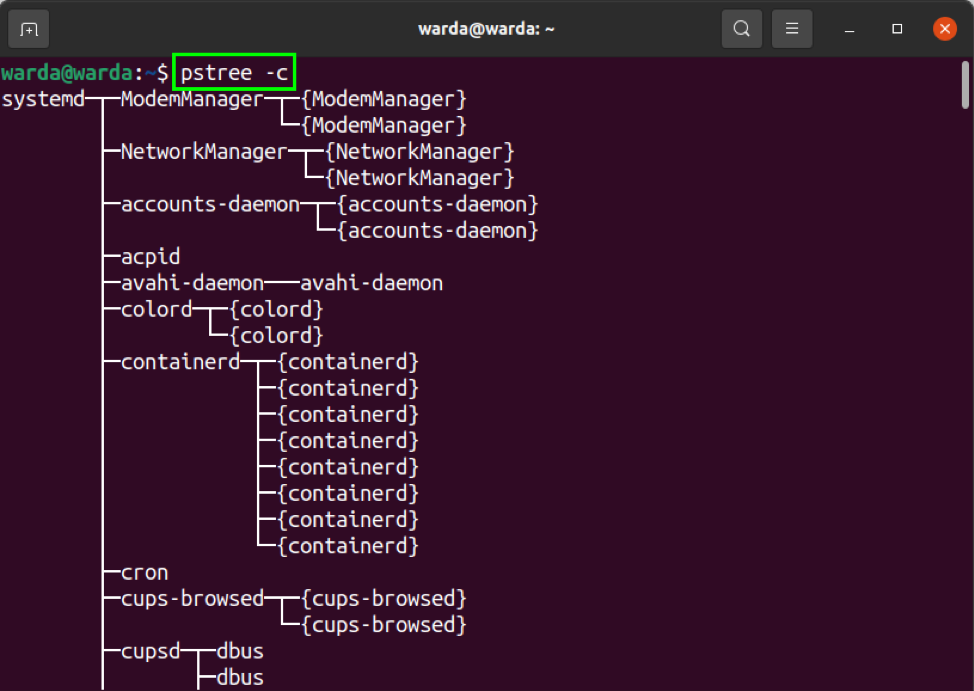
Task: Click the warda@warda prompt text
Action: [66, 73]
